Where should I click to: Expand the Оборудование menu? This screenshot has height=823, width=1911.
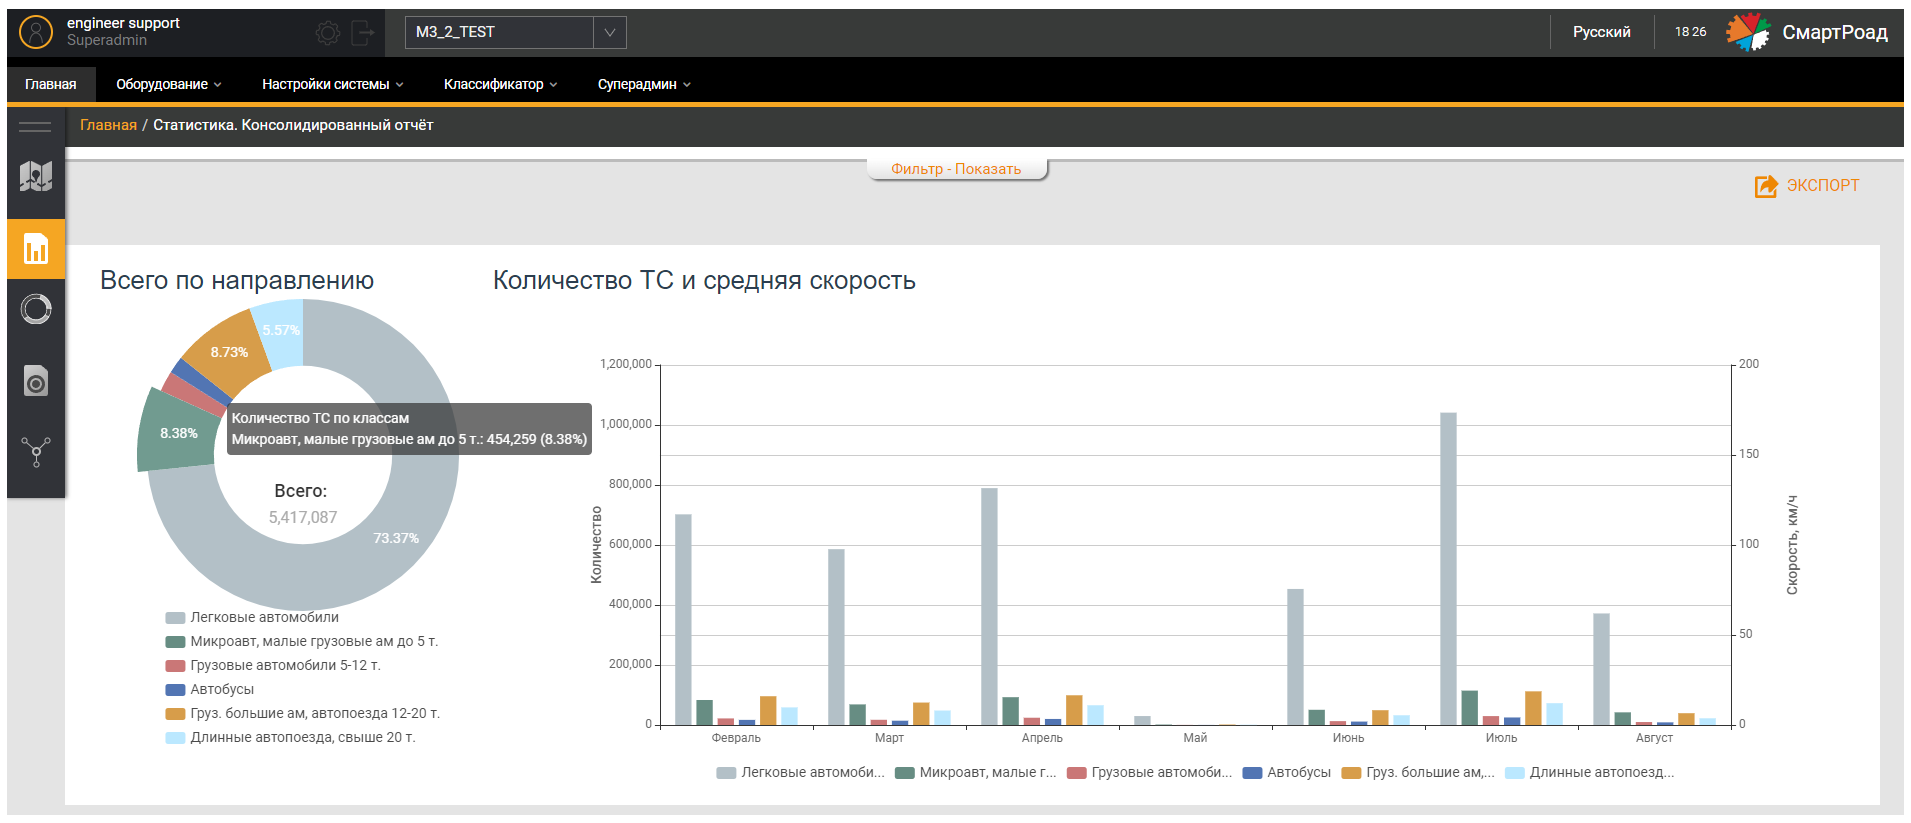[x=169, y=85]
